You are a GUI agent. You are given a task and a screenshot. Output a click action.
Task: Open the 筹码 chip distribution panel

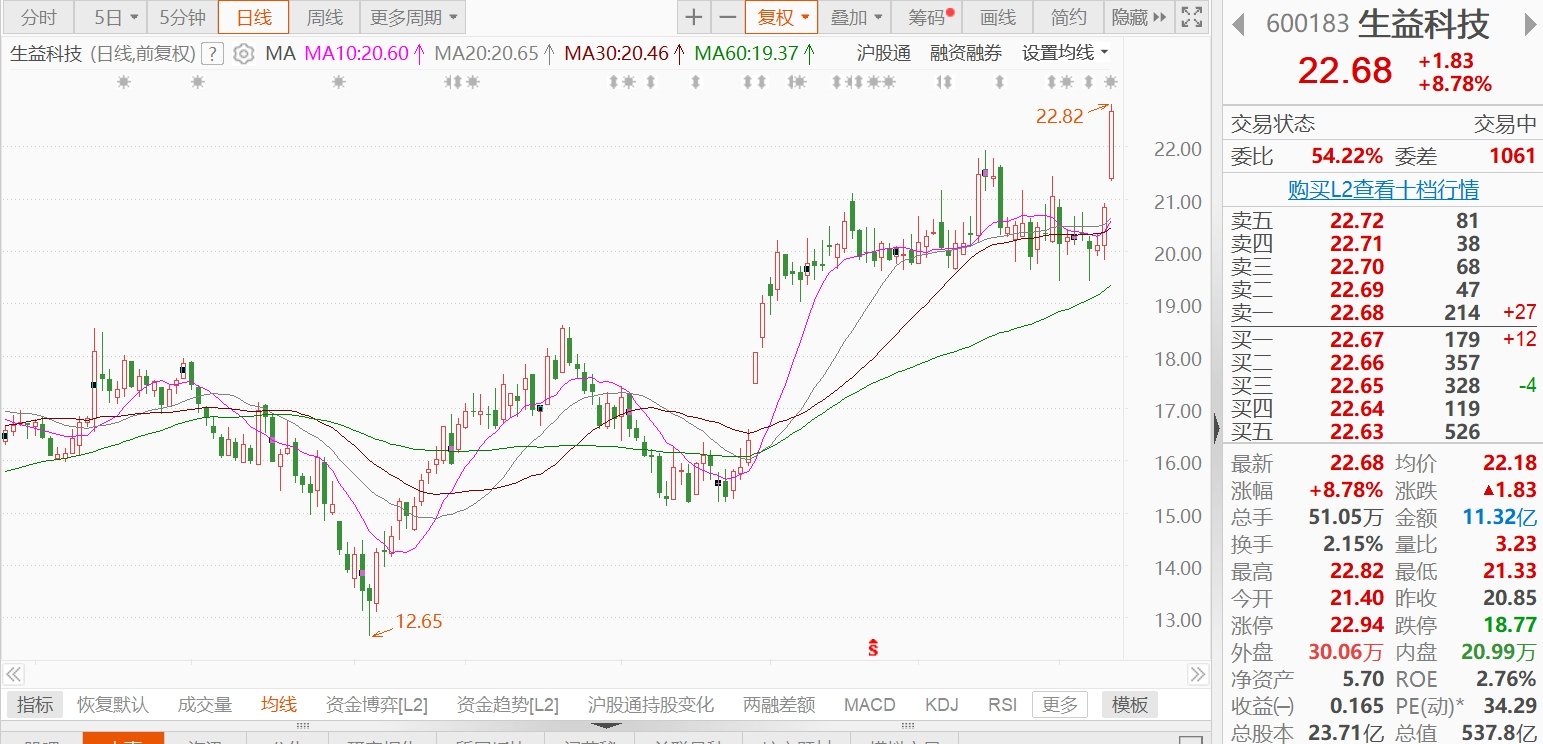929,17
